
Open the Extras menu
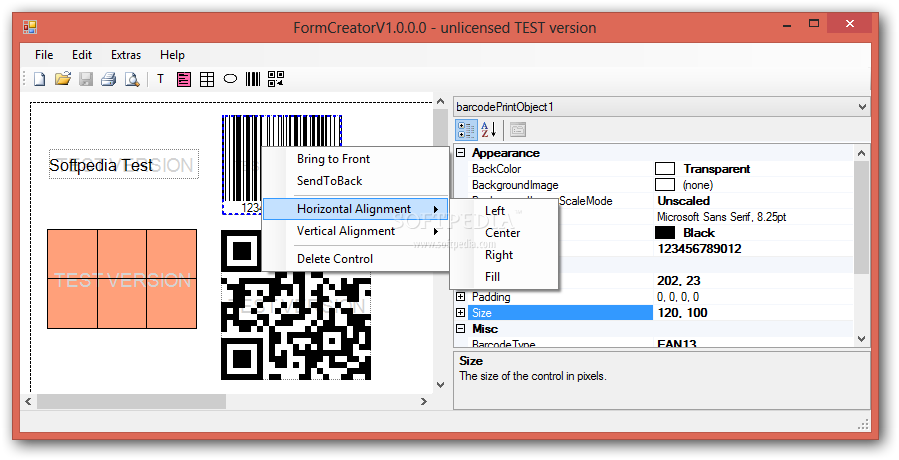pyautogui.click(x=126, y=55)
